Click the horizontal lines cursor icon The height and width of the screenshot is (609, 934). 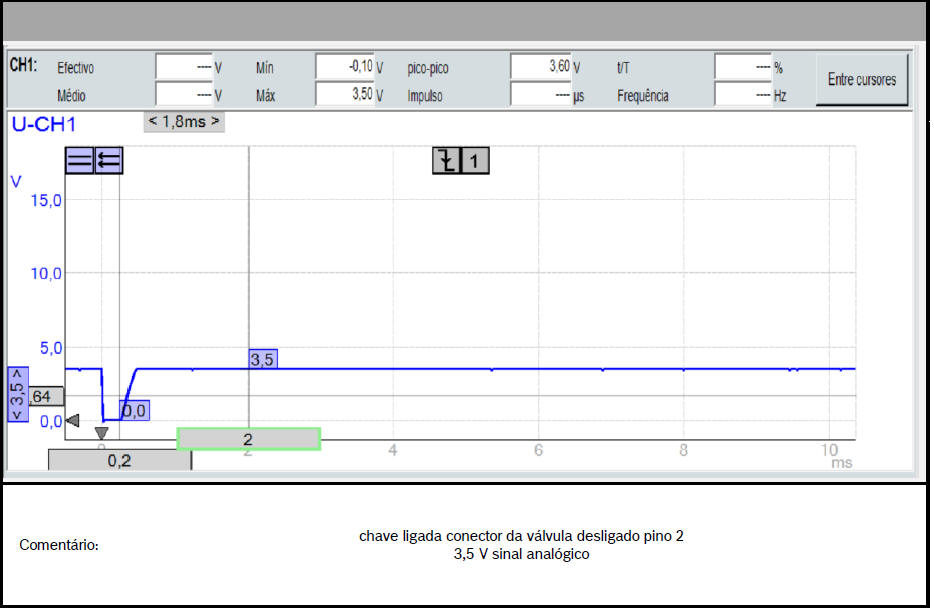pyautogui.click(x=79, y=160)
